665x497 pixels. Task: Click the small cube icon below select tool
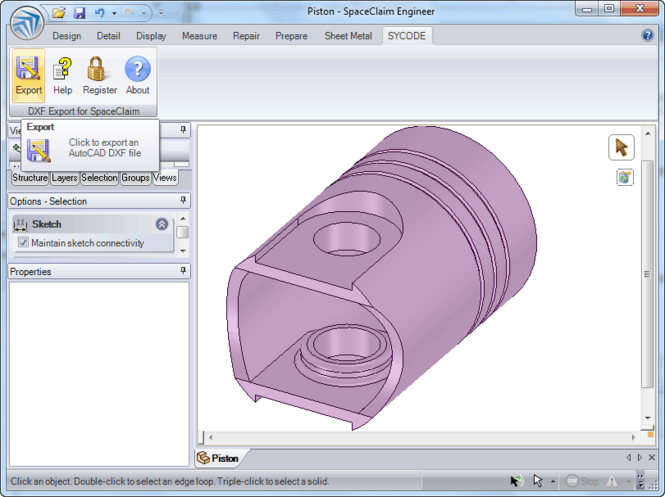click(625, 177)
